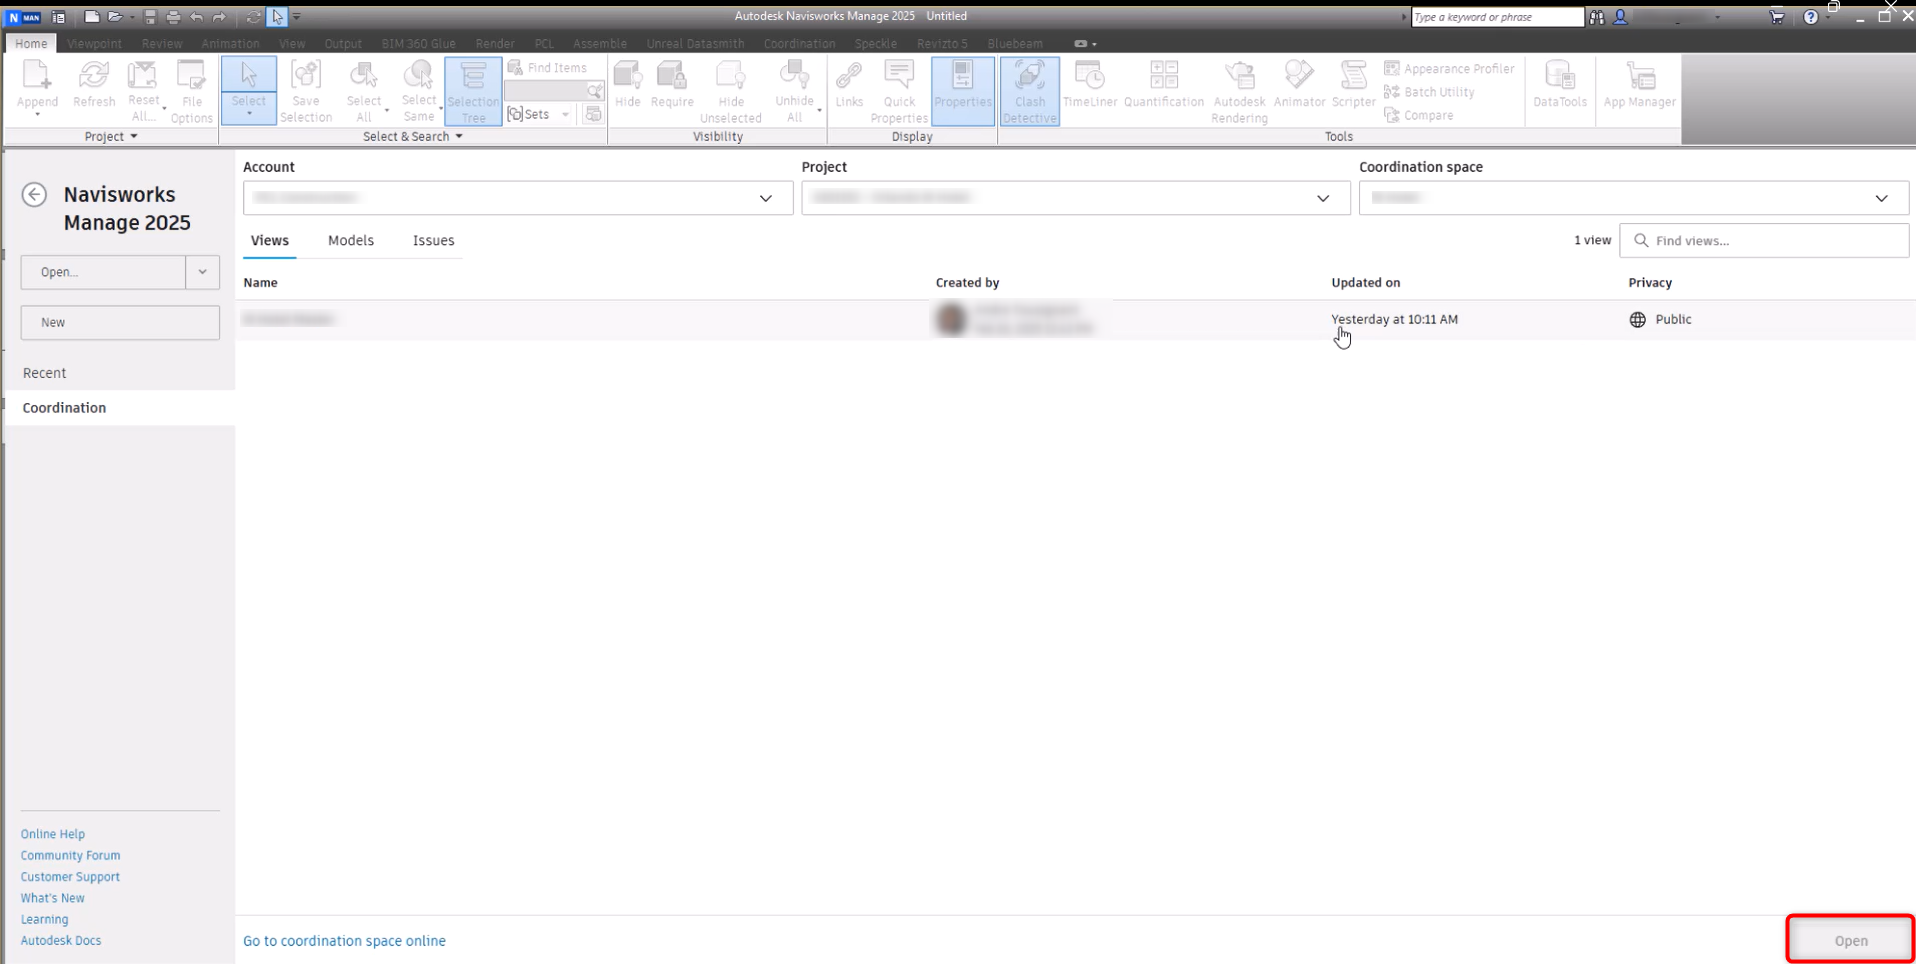This screenshot has height=964, width=1916.
Task: Open the File Options dialog
Action: tap(191, 90)
